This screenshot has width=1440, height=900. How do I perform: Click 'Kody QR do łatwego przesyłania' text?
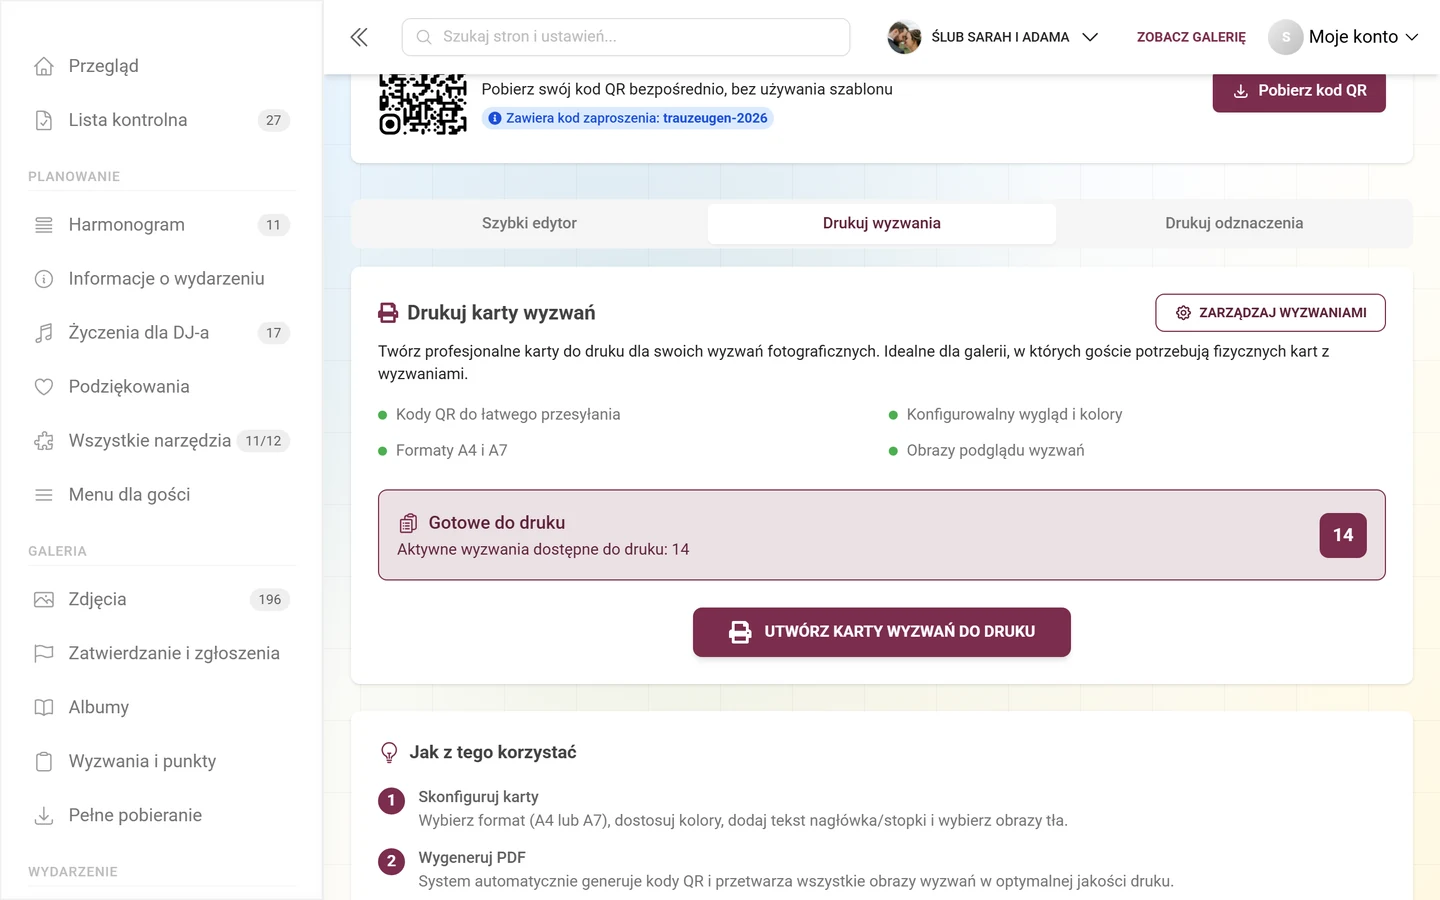coord(508,415)
